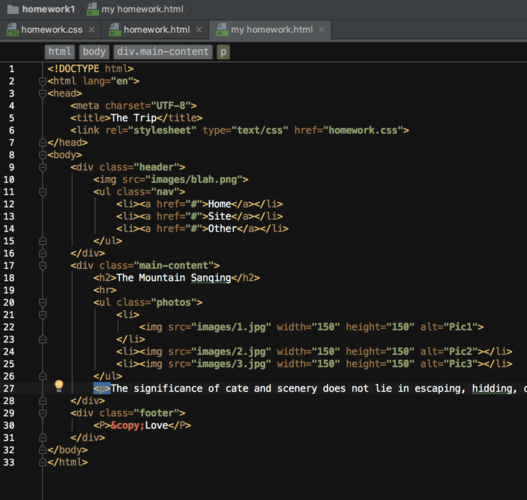Close the homework.css tab

click(x=91, y=30)
